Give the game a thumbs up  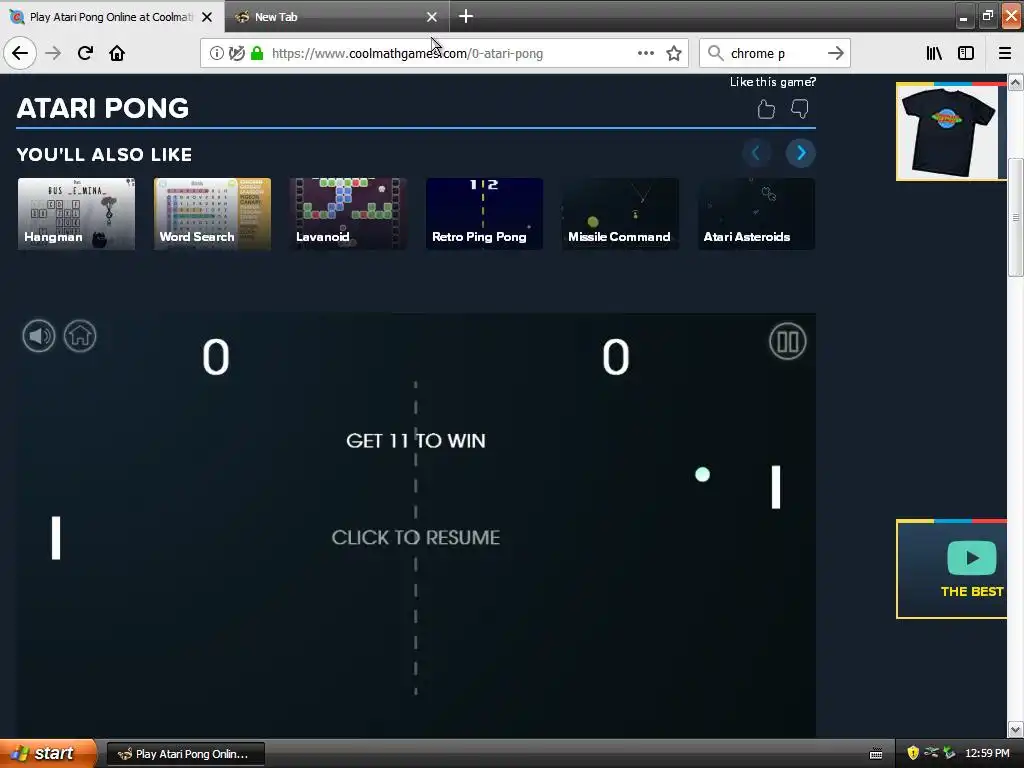766,109
